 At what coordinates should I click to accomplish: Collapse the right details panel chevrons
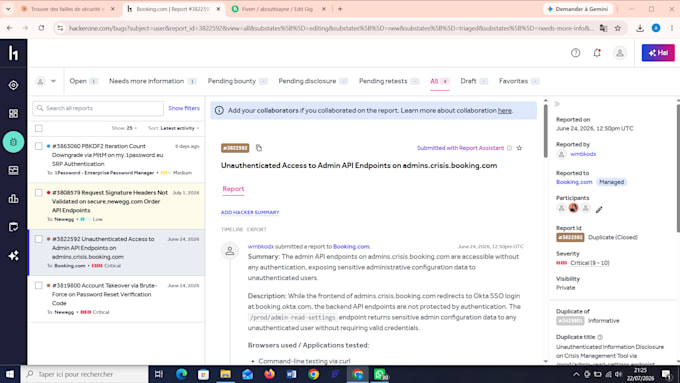557,104
